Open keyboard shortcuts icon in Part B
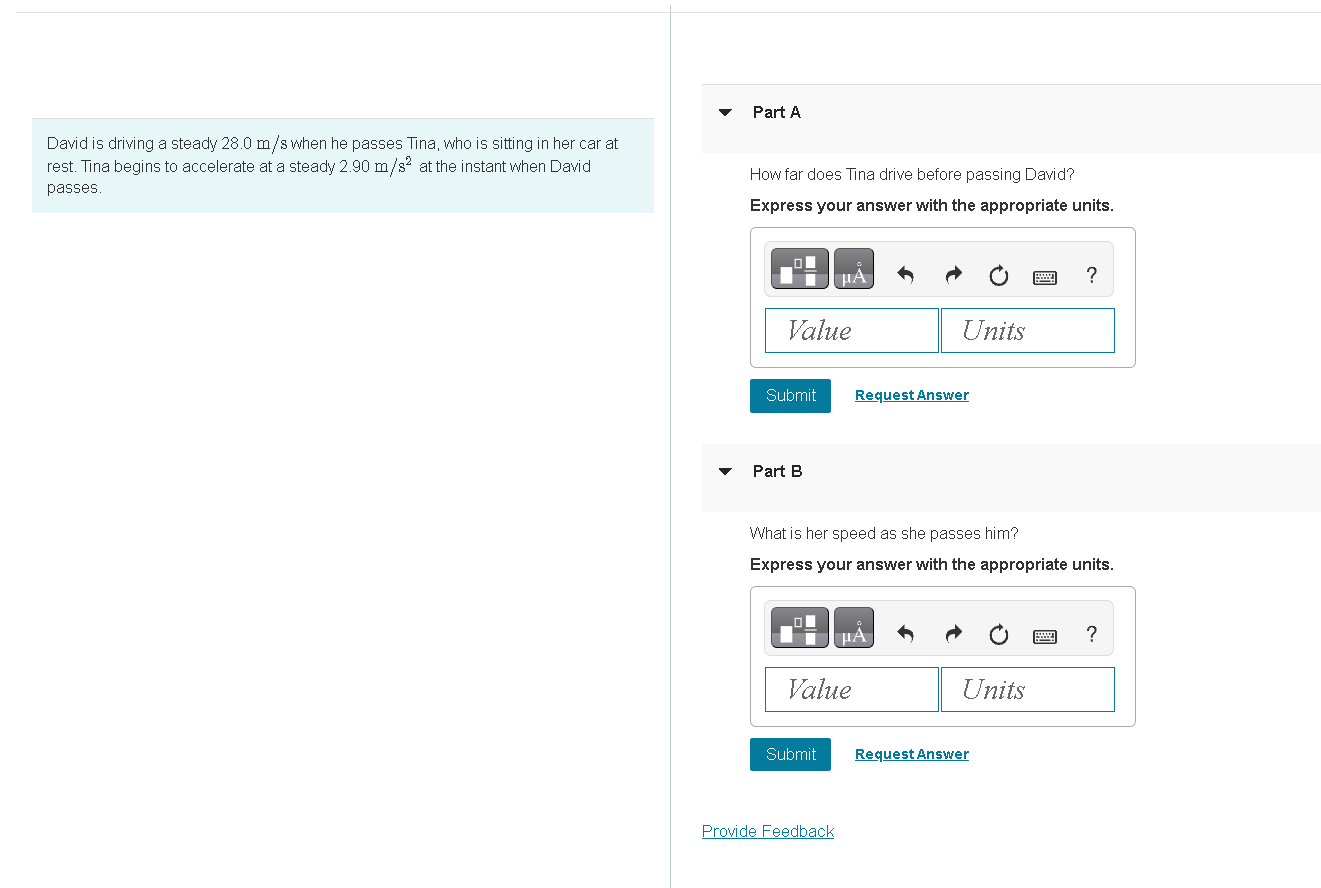The width and height of the screenshot is (1321, 888). [x=1045, y=636]
